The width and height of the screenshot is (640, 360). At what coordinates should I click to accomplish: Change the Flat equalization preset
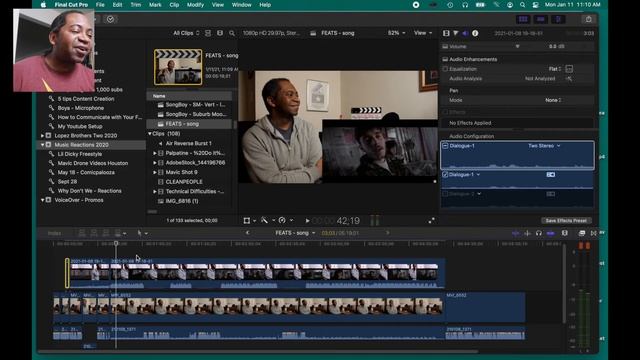tap(555, 69)
